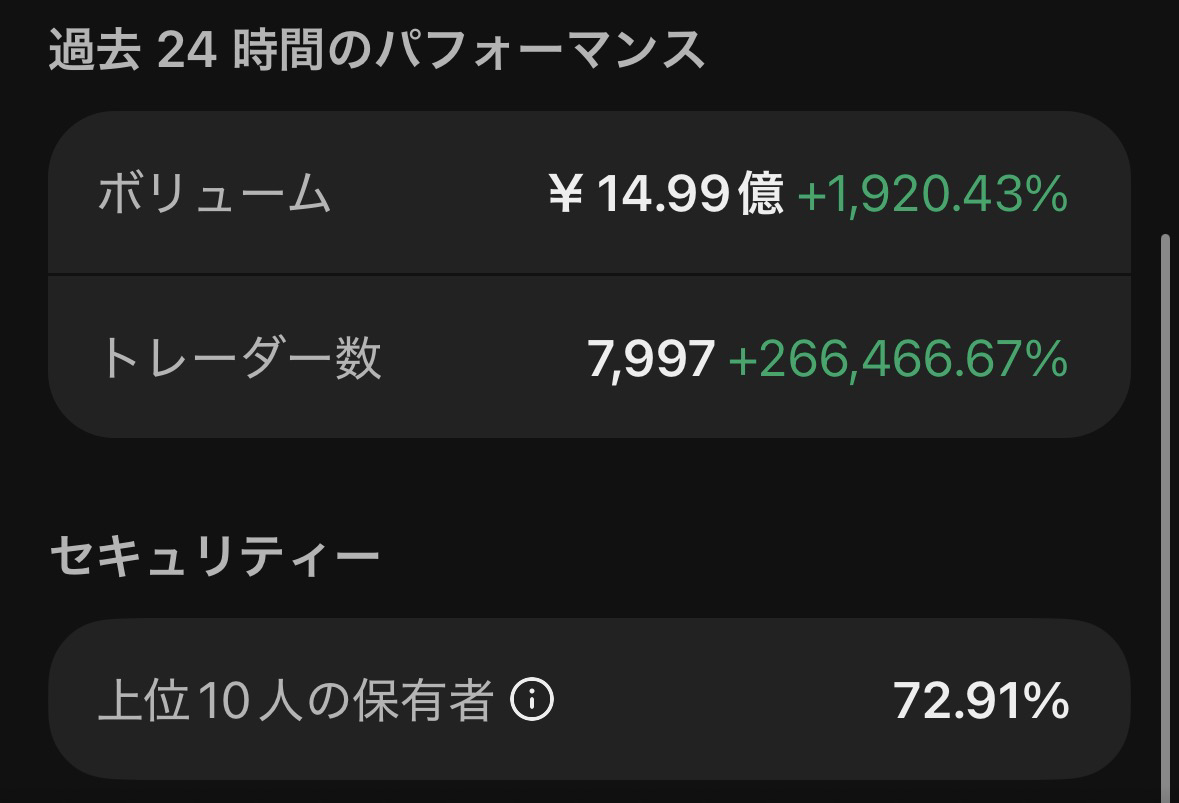
Task: Tap the 上位10人の保有者 label text
Action: (296, 701)
